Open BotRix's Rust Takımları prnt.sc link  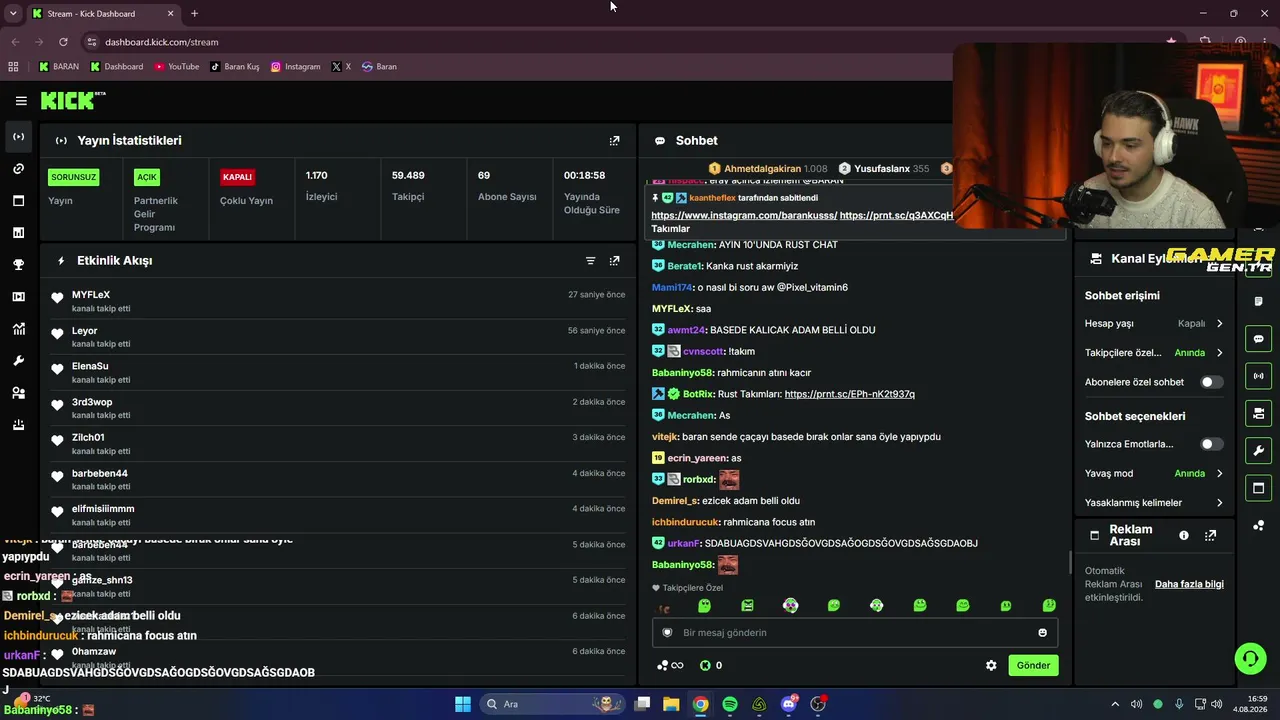coord(850,394)
